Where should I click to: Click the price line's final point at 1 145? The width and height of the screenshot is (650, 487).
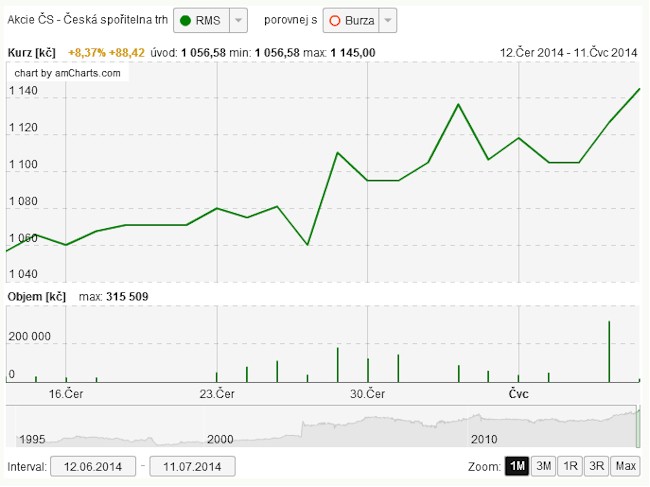[x=639, y=89]
